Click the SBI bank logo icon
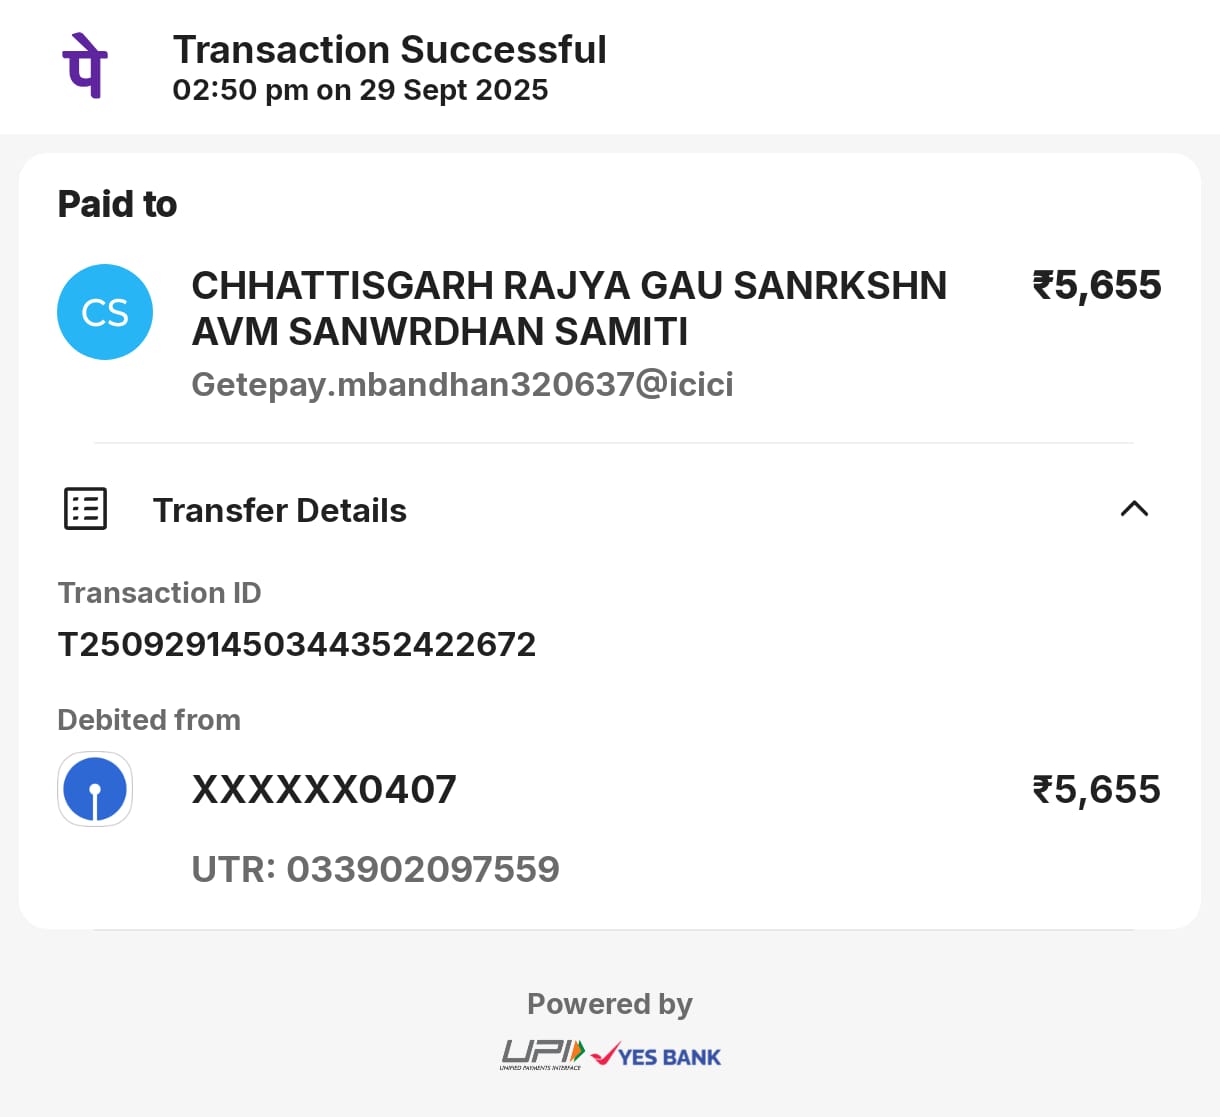Viewport: 1220px width, 1117px height. pos(95,789)
